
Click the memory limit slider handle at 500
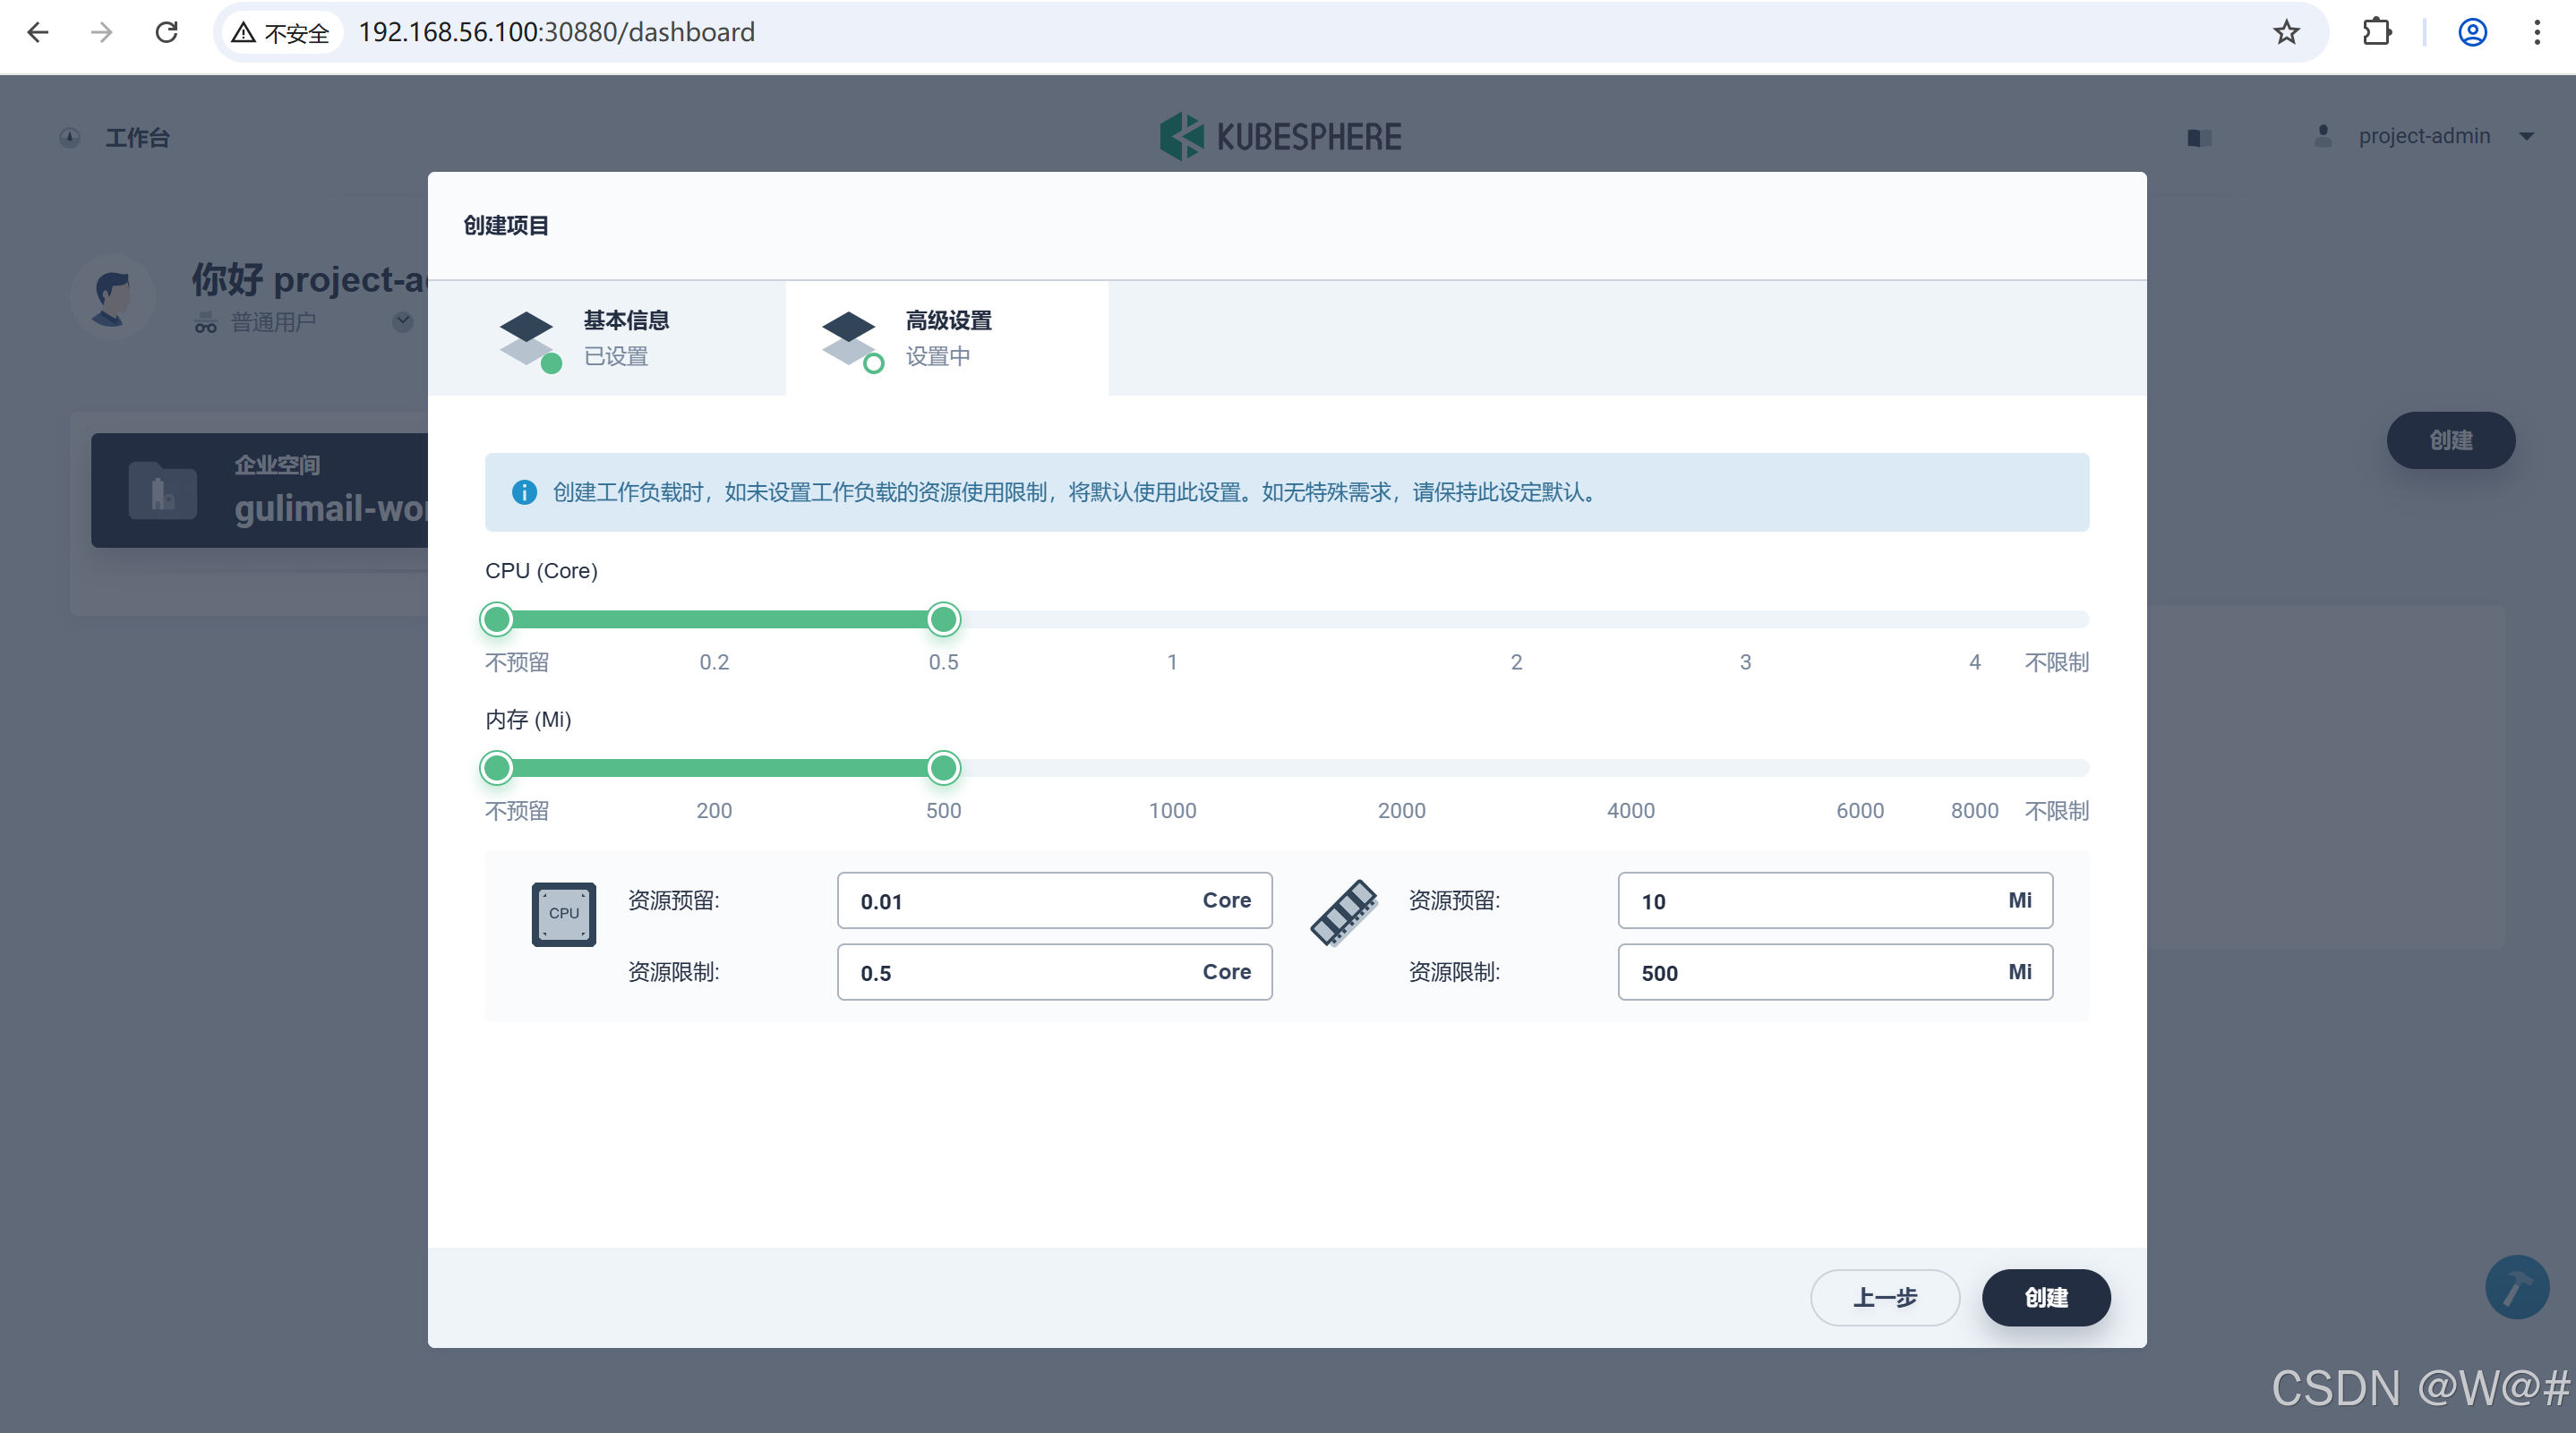943,768
